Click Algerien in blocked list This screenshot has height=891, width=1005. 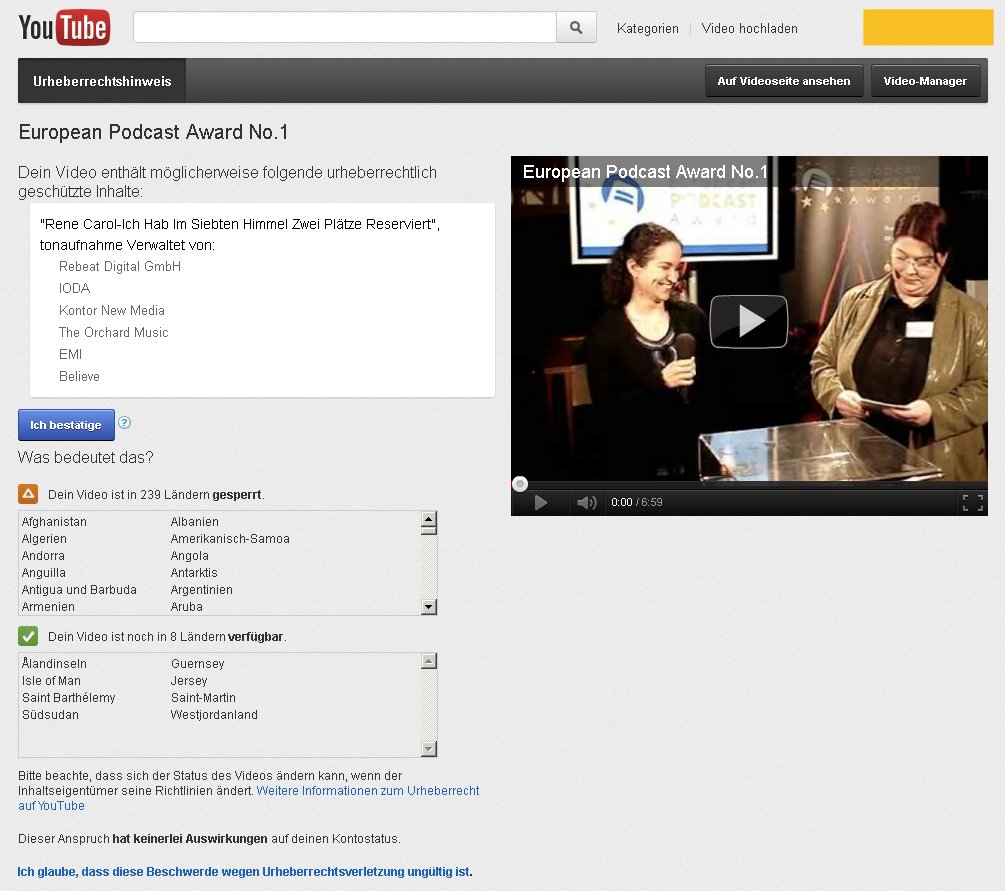[x=44, y=539]
